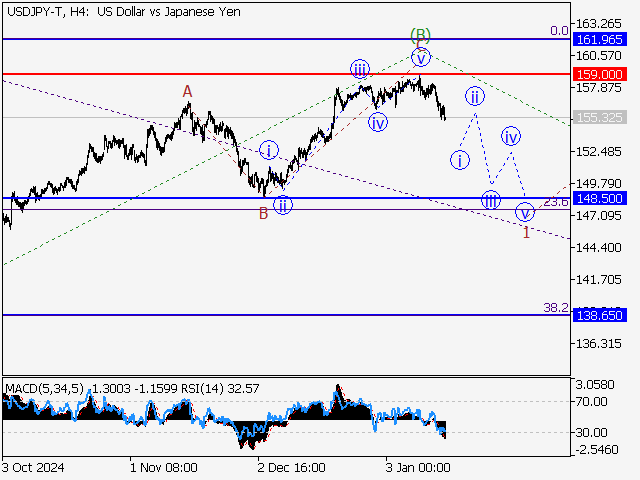Select the 148.500 blue price tag
The width and height of the screenshot is (640, 480).
coord(600,198)
